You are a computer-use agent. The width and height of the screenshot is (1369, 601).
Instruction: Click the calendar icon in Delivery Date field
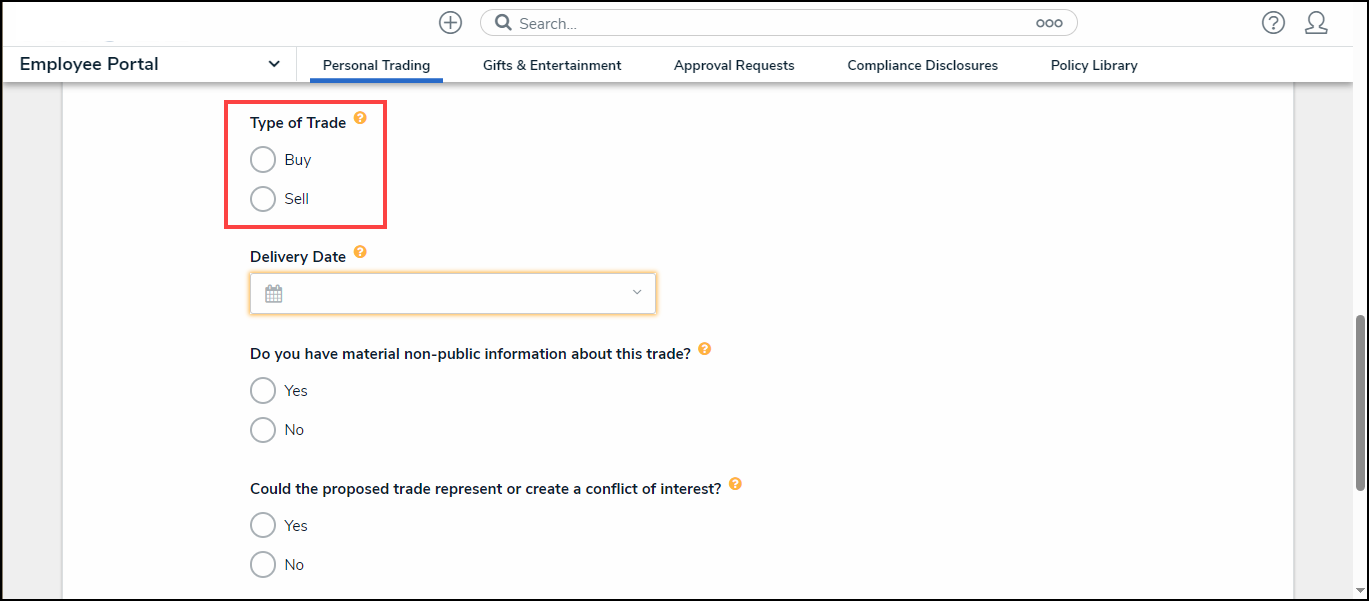tap(272, 292)
